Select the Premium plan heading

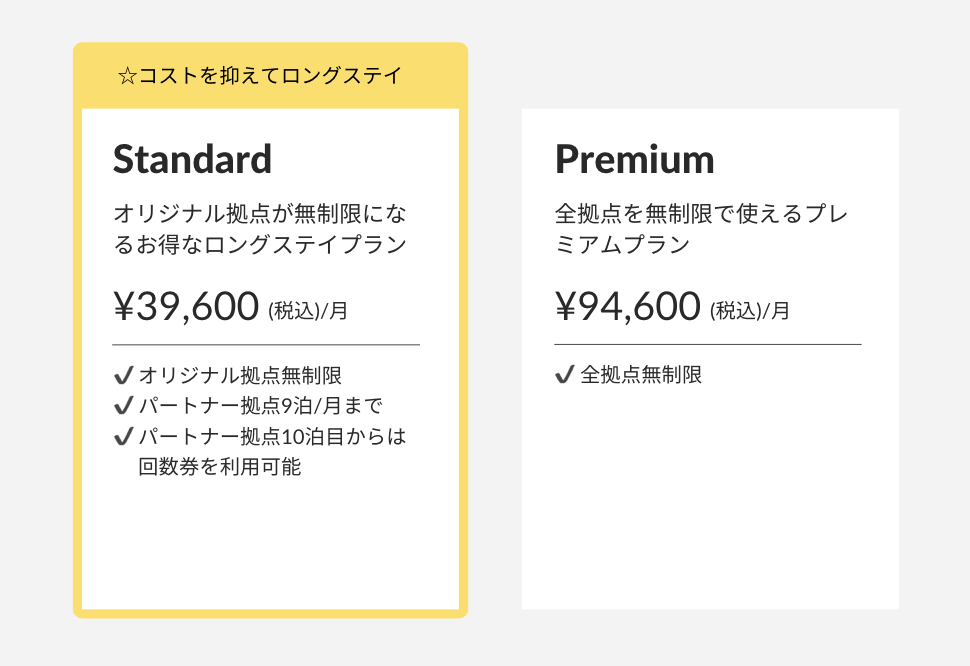click(x=634, y=159)
